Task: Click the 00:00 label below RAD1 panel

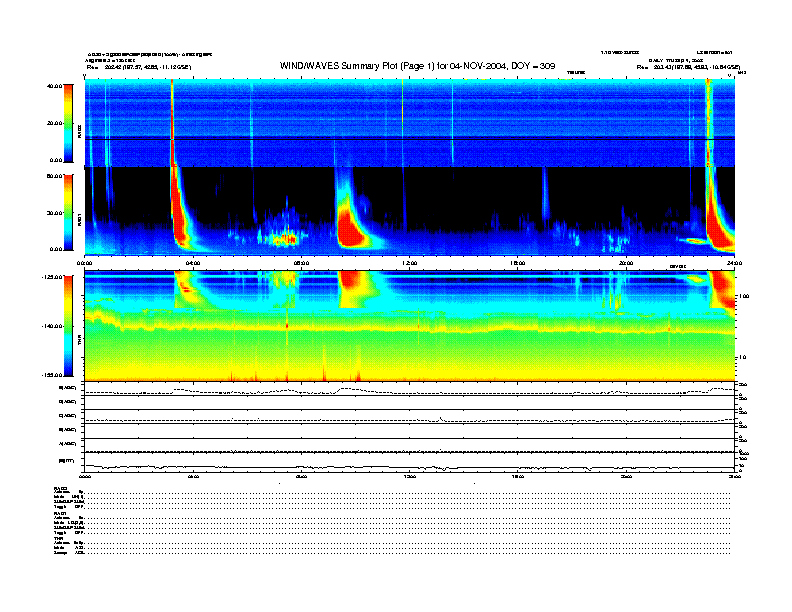Action: point(86,263)
